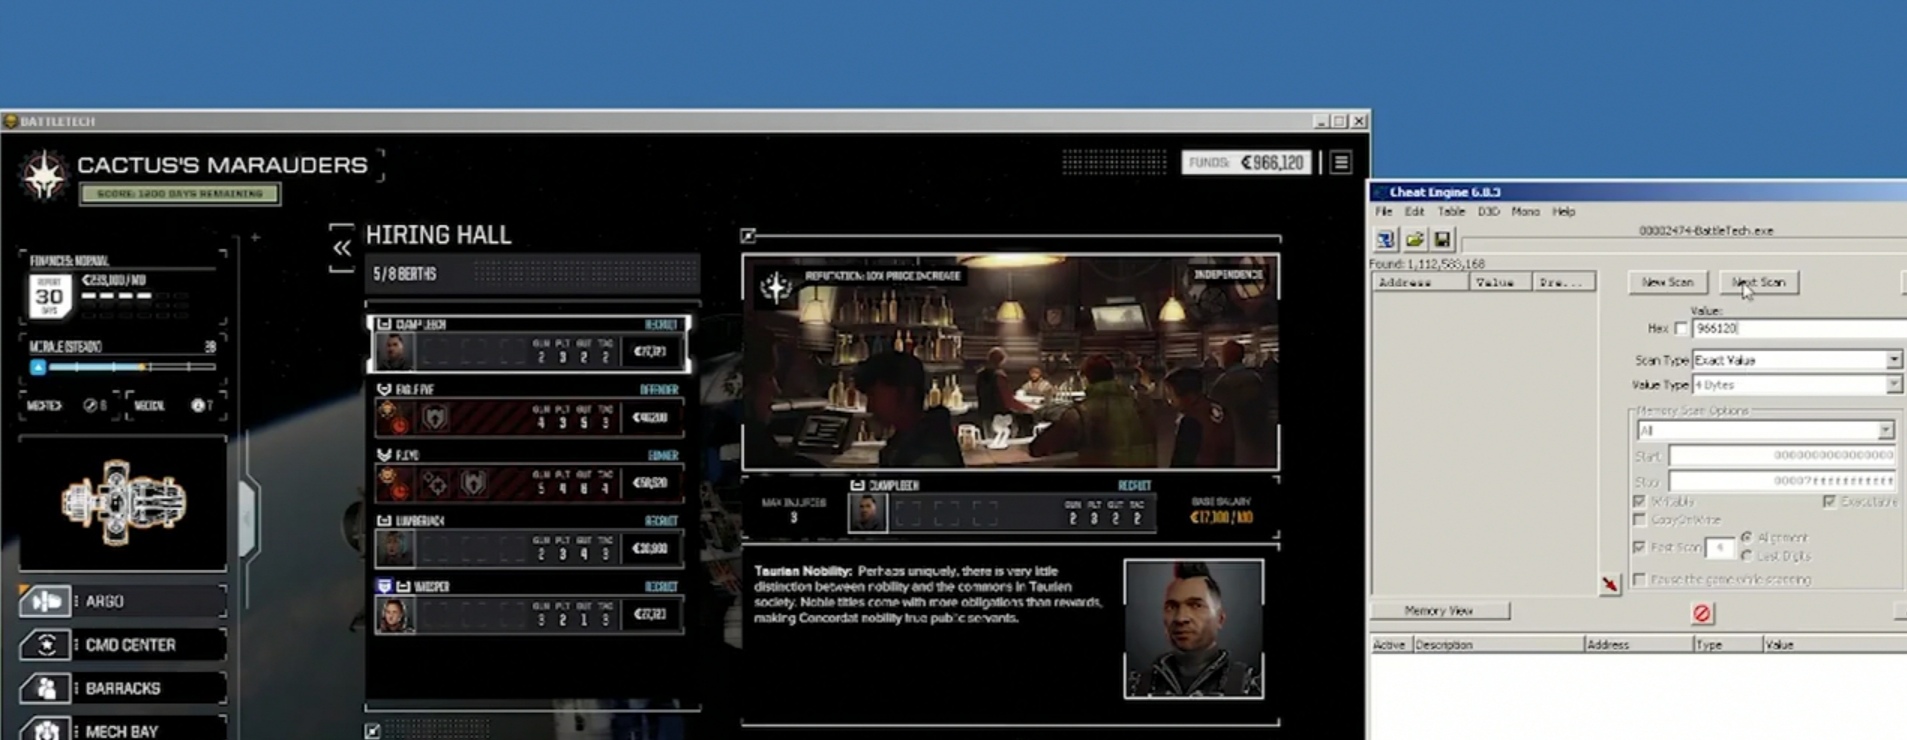
Task: Open process list icon in Cheat Engine
Action: click(1385, 239)
